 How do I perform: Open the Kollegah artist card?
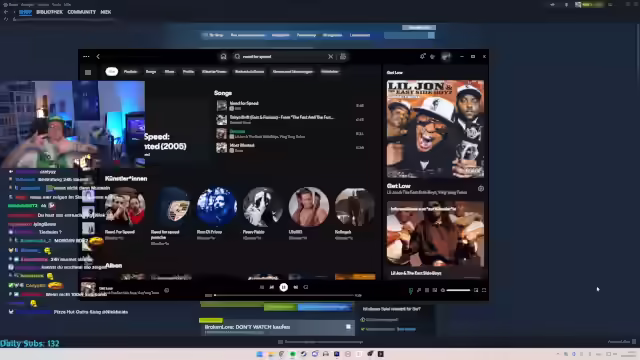coord(354,213)
